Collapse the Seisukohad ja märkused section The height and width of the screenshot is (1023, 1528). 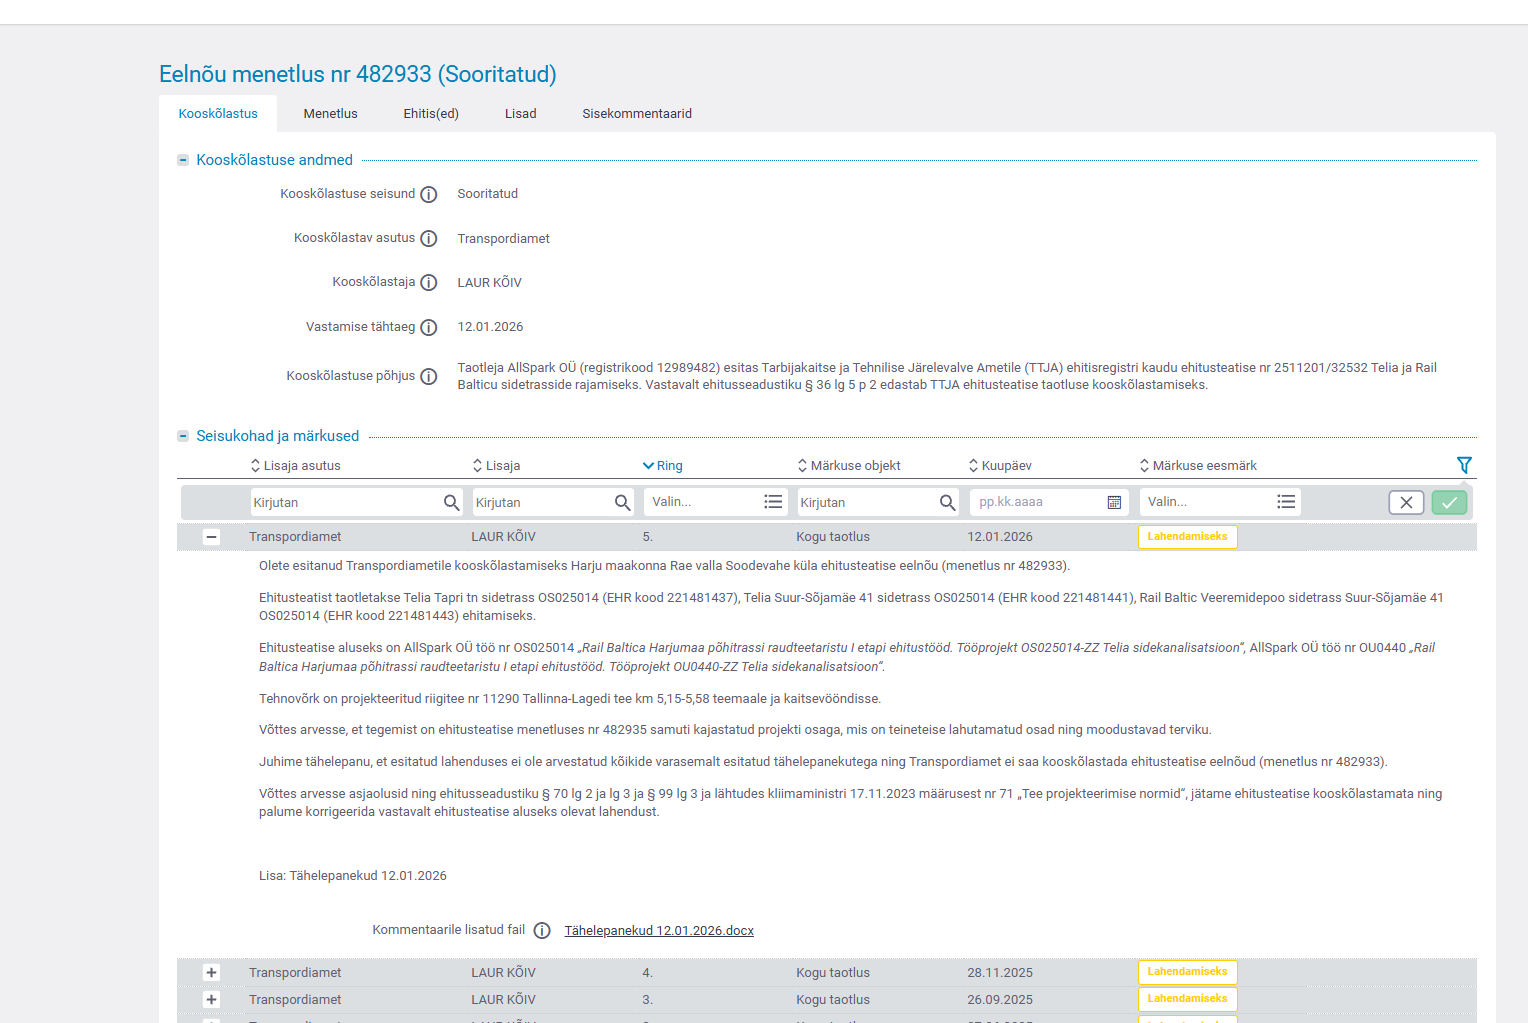point(183,436)
